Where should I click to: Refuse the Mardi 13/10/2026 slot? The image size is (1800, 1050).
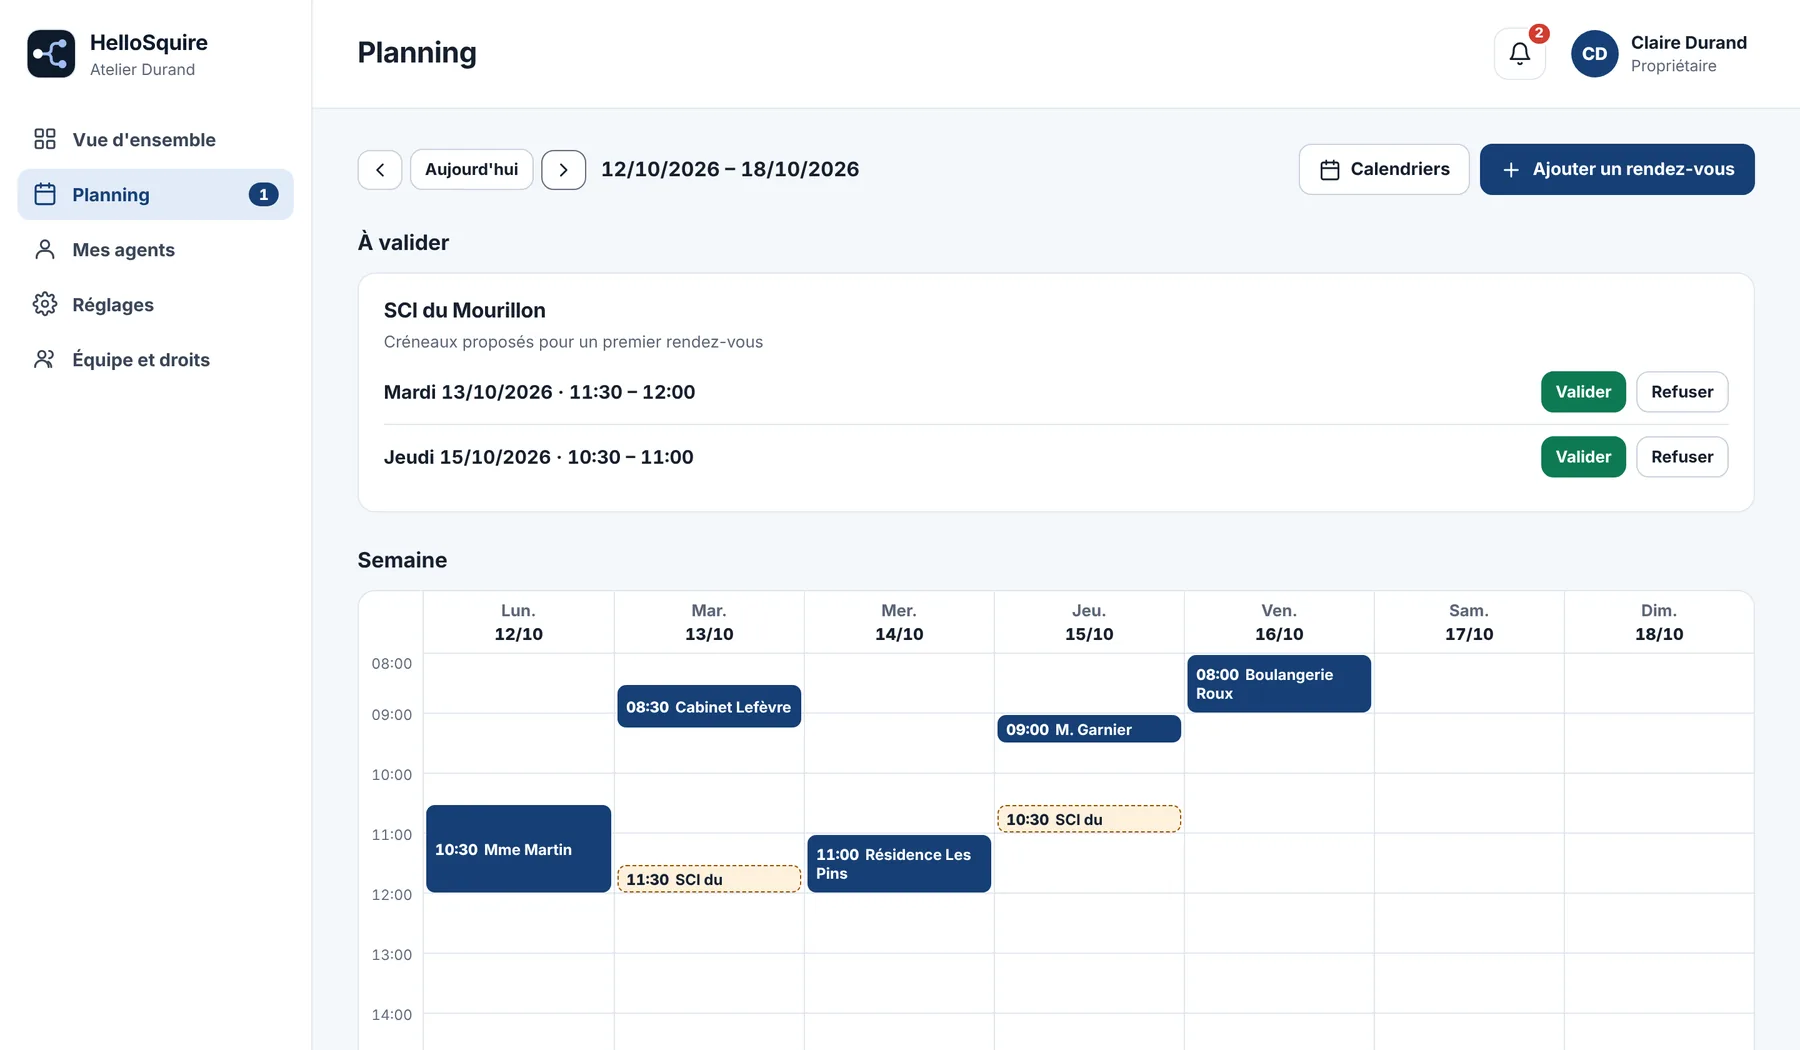[1682, 392]
